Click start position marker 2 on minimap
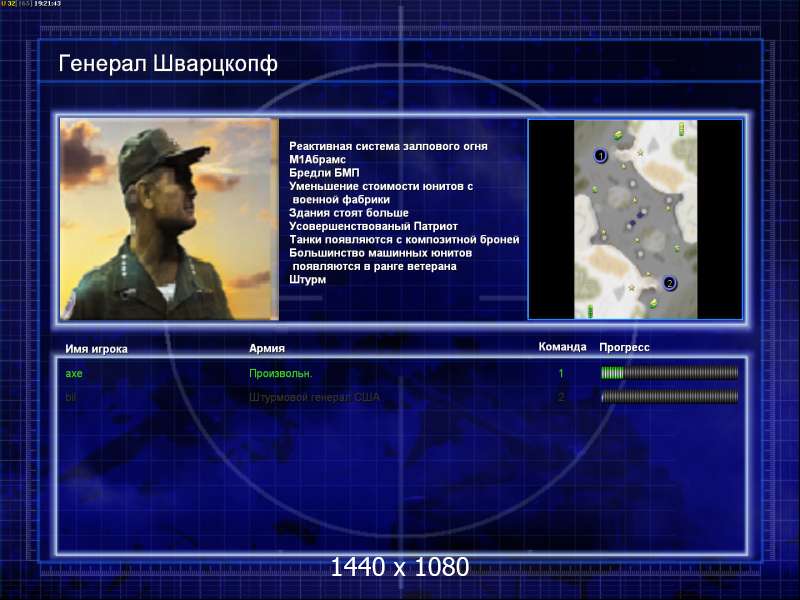The height and width of the screenshot is (600, 800). (670, 283)
